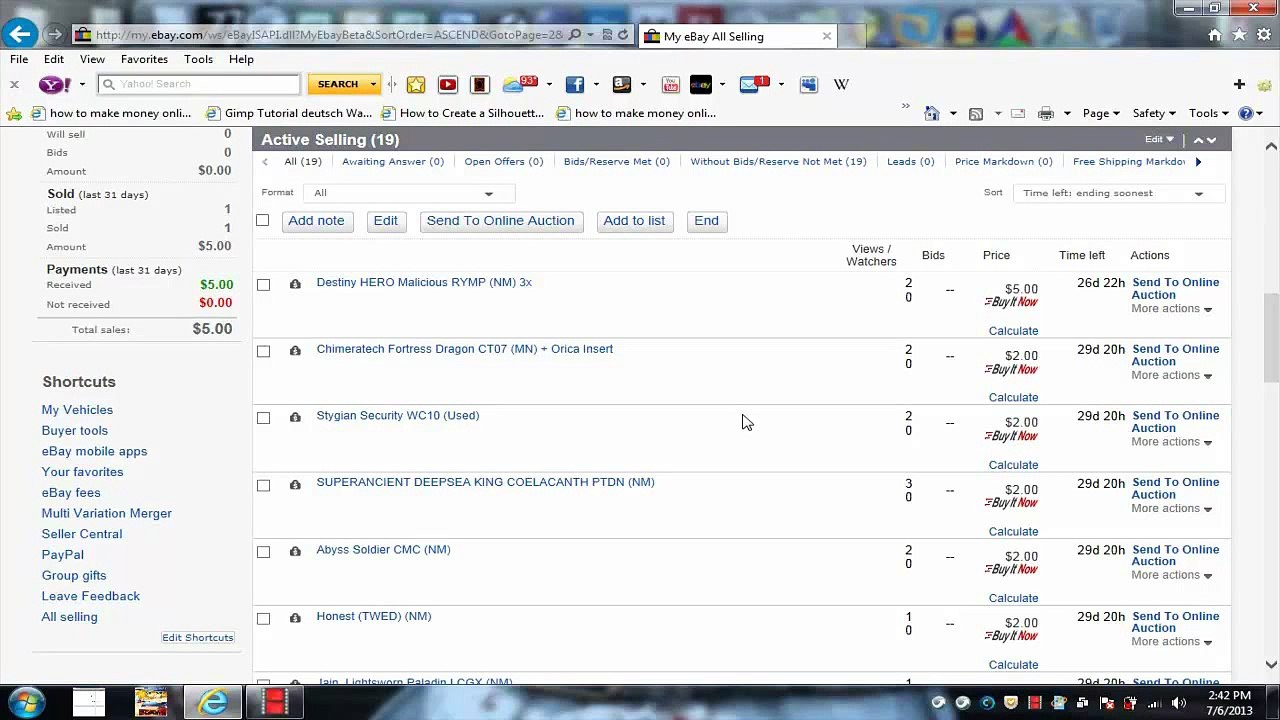Open the Seller Central shortcut link
Image resolution: width=1280 pixels, height=720 pixels.
82,534
